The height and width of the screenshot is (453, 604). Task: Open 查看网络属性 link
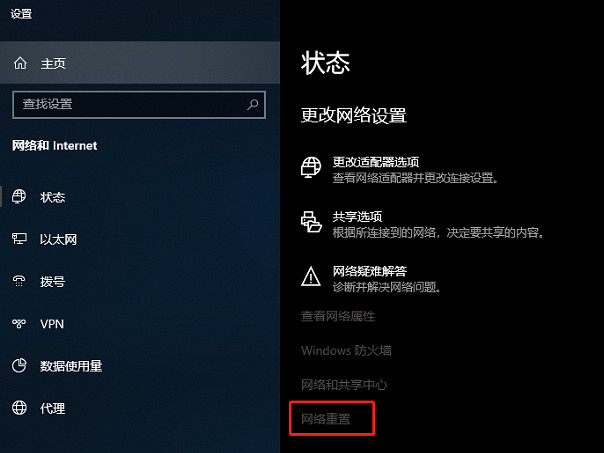tap(338, 316)
